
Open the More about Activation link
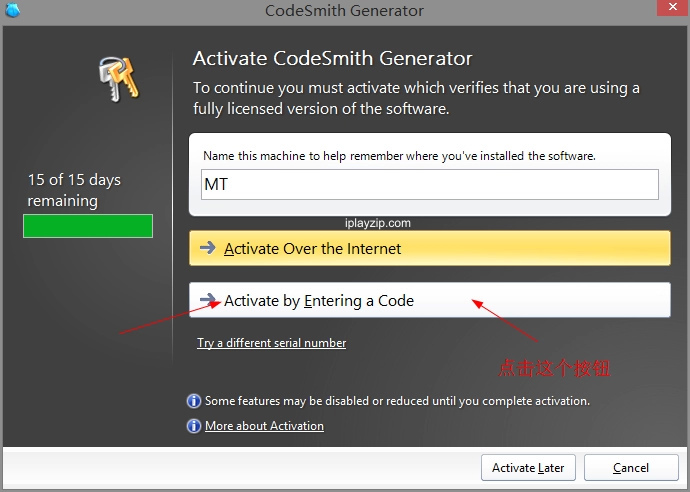264,426
